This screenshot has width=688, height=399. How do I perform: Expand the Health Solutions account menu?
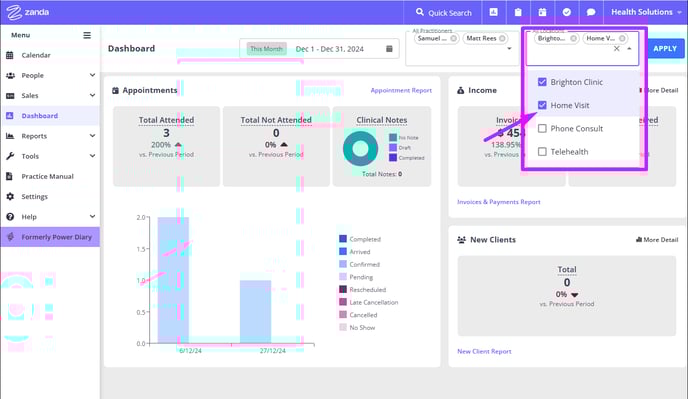(x=646, y=12)
